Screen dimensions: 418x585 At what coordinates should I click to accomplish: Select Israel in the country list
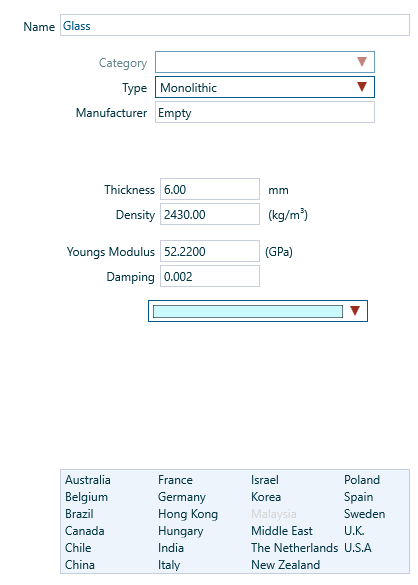coord(265,480)
